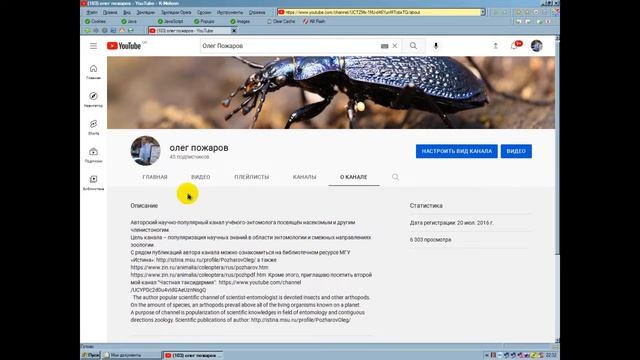Screen dimensions: 640x360
Task: Click the beetle channel banner
Action: pos(331,93)
